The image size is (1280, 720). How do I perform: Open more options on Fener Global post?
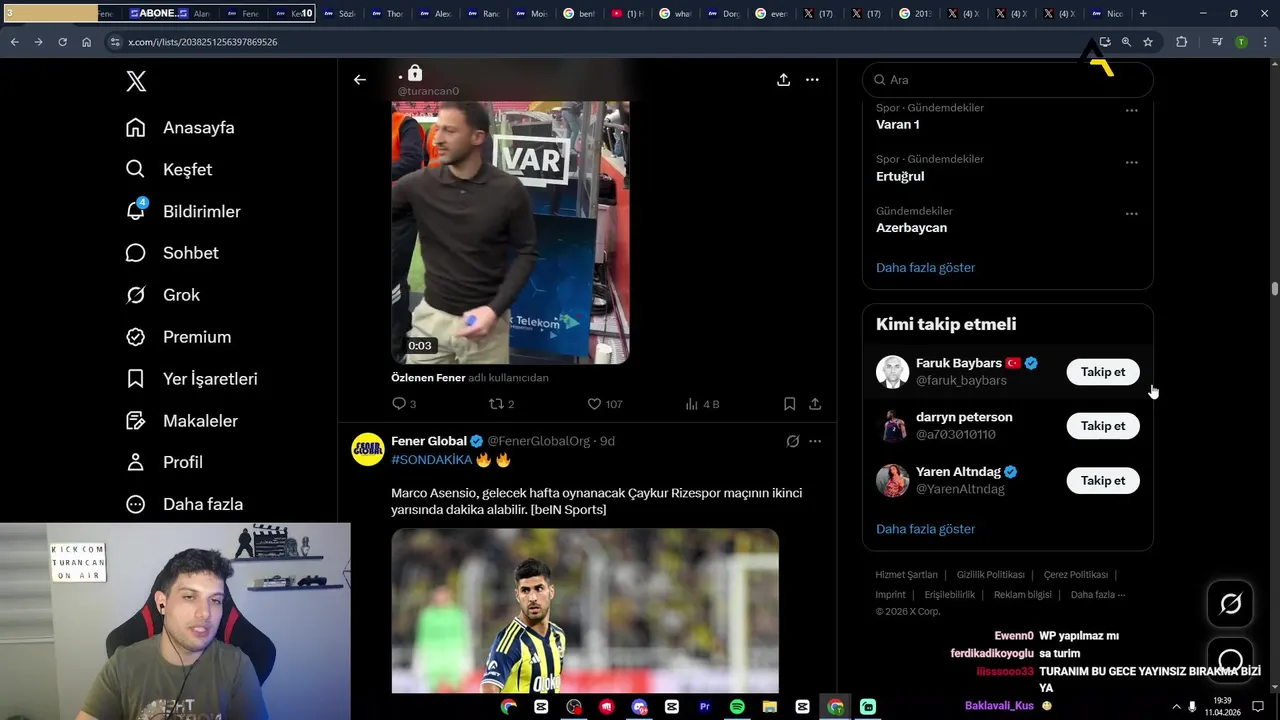[815, 441]
